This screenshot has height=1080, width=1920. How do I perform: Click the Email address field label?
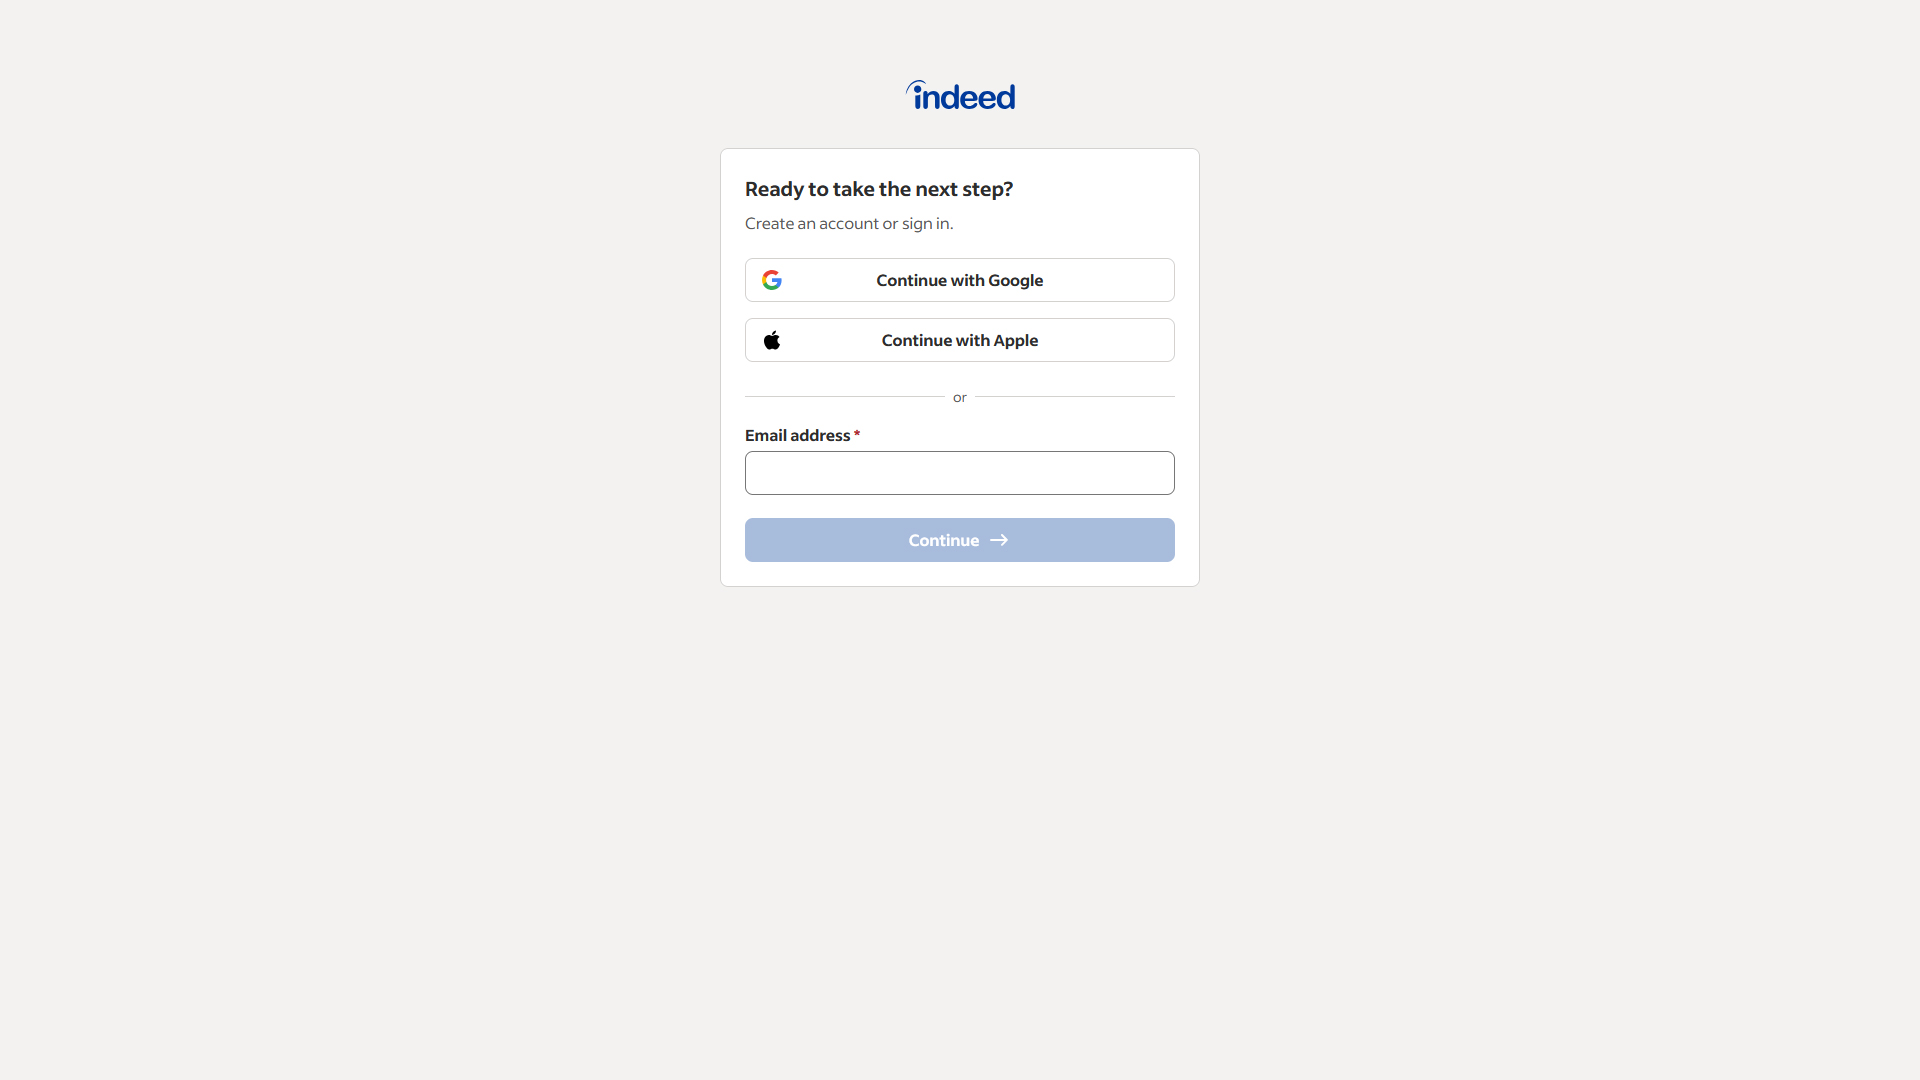tap(798, 435)
